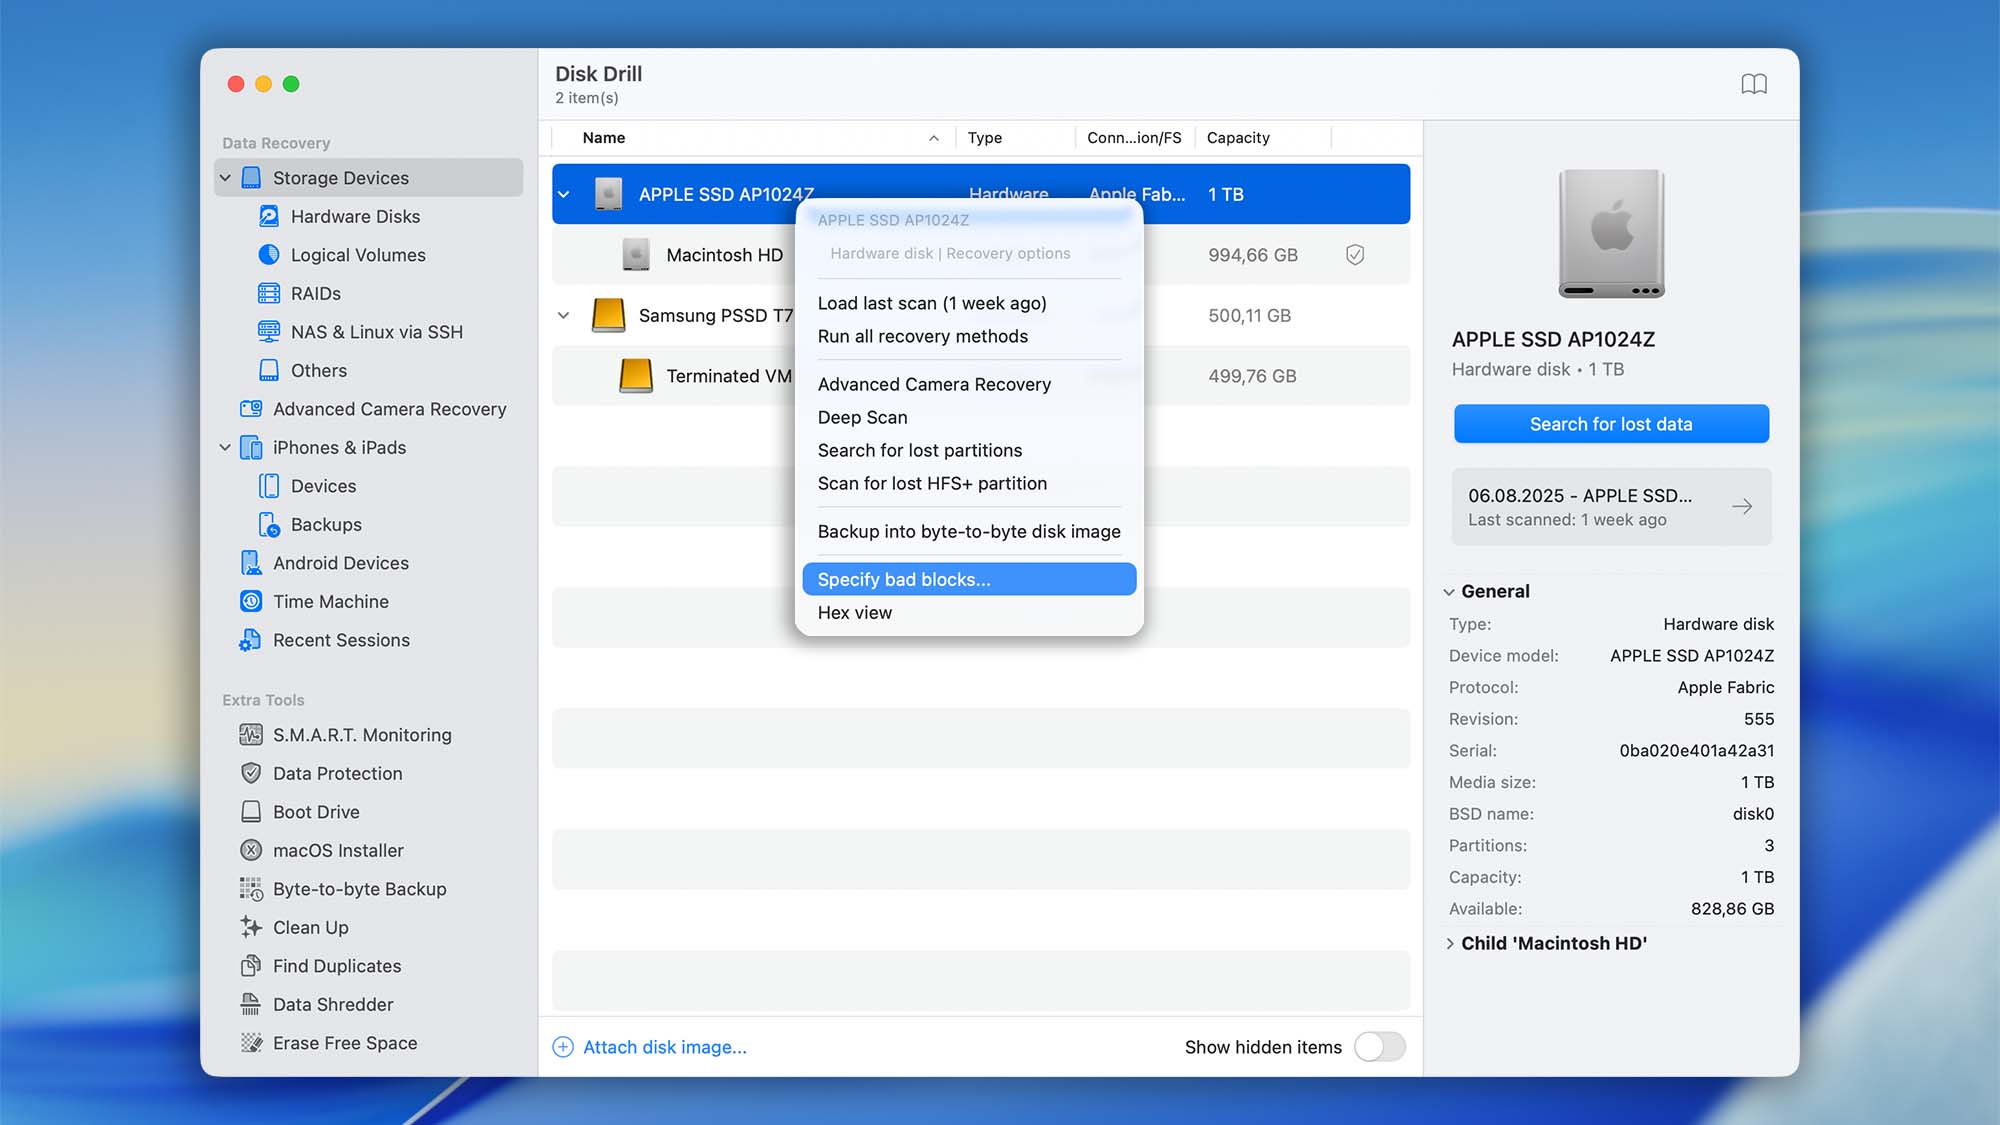Click the BSD name value disk0
The width and height of the screenshot is (2000, 1125).
click(x=1753, y=814)
